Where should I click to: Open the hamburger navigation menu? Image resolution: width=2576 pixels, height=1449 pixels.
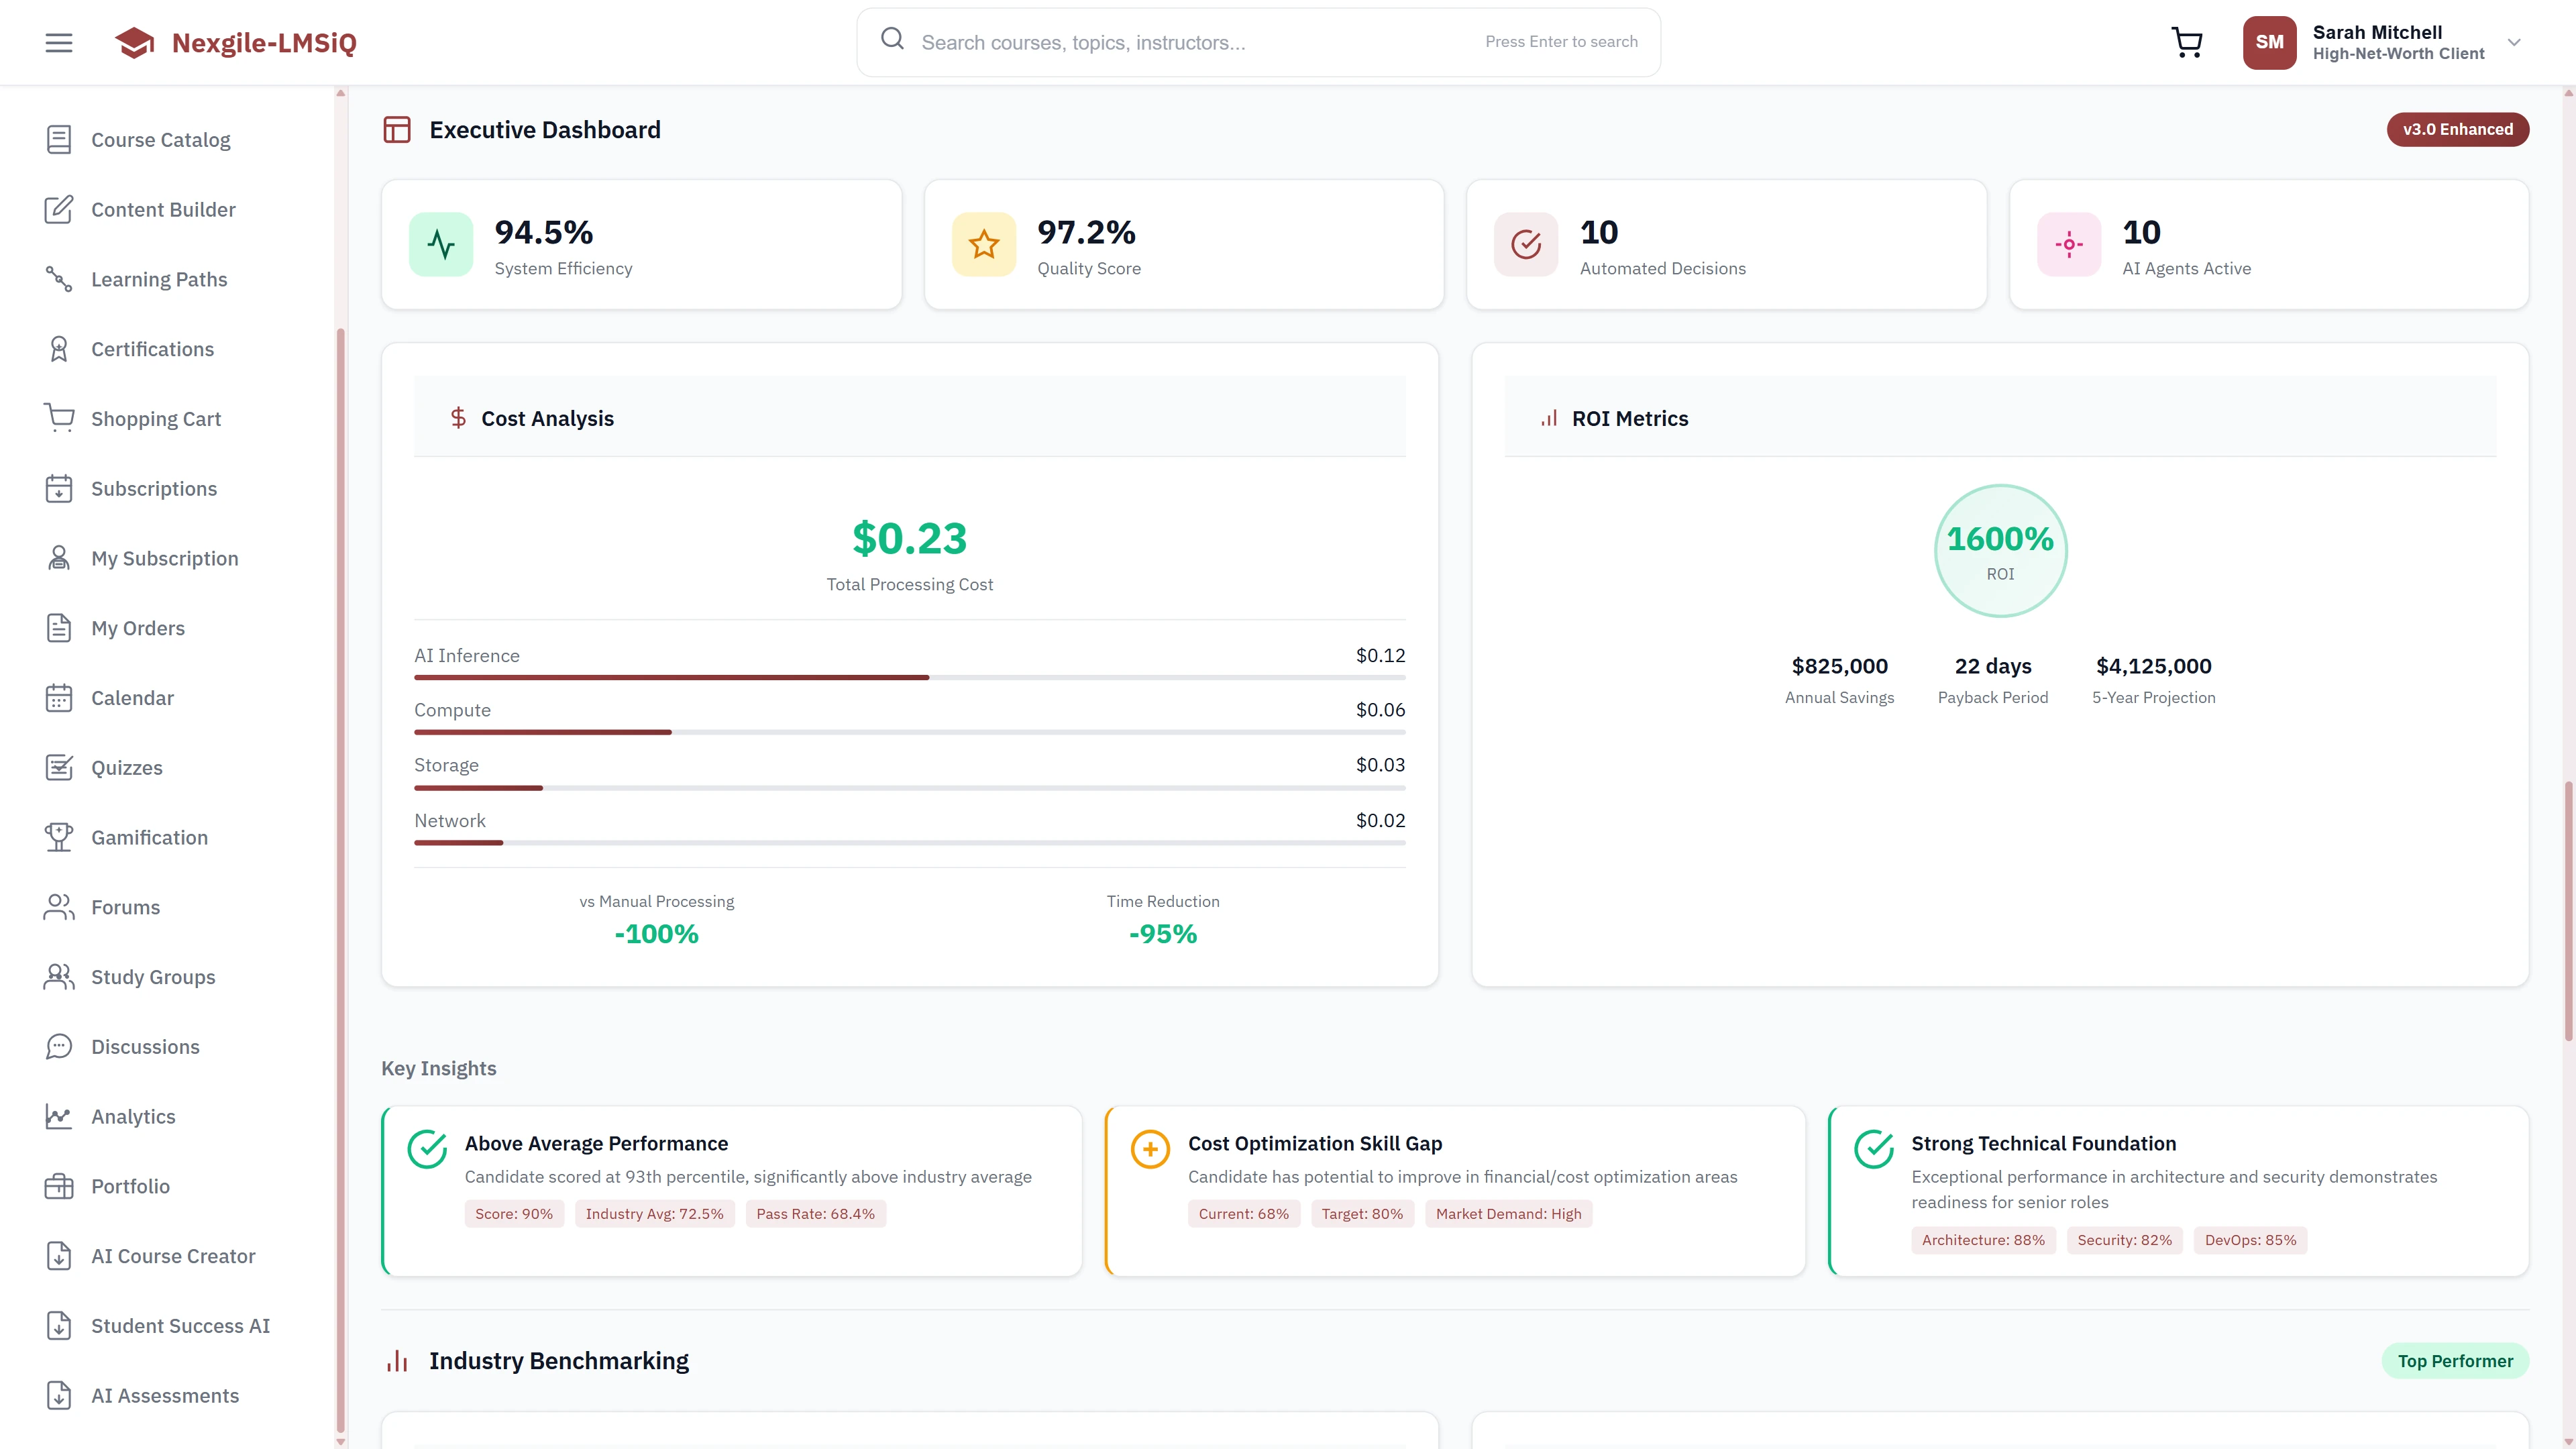click(x=57, y=42)
